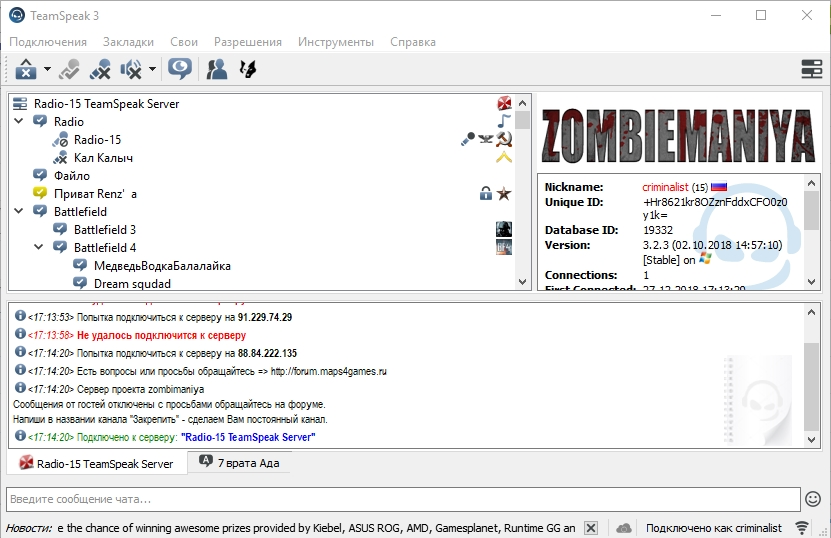Toggle speakers mute in the toolbar
The height and width of the screenshot is (538, 831).
click(x=131, y=69)
